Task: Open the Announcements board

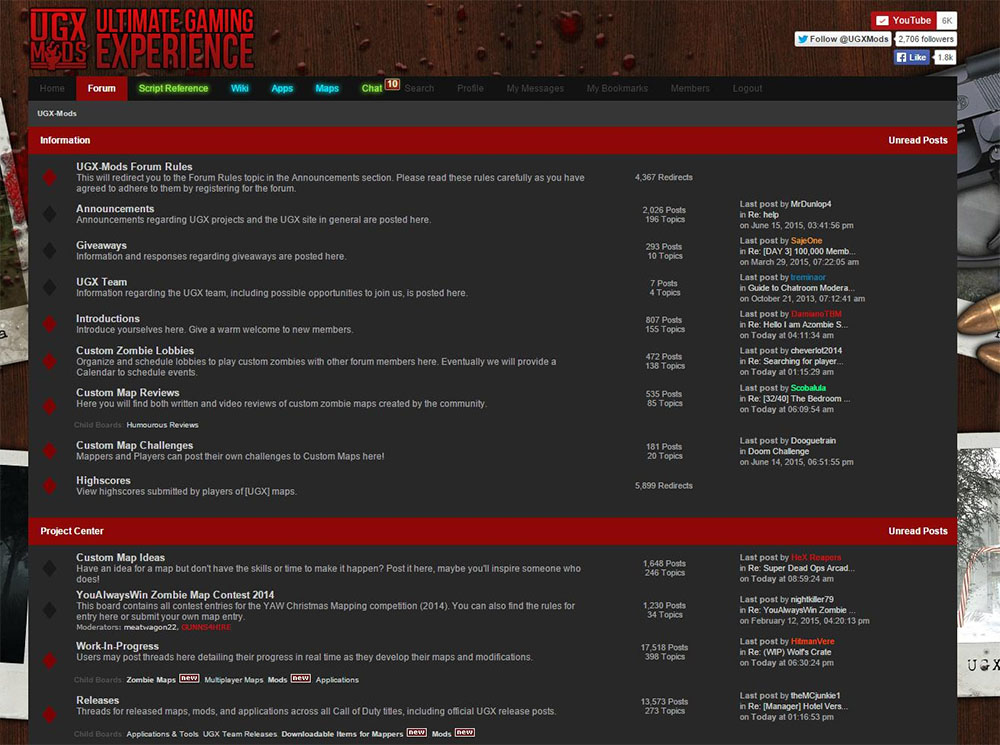Action: tap(115, 209)
